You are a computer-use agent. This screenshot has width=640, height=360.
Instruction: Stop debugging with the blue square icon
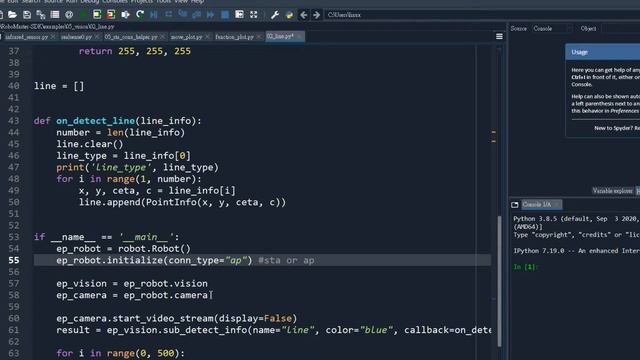(224, 15)
